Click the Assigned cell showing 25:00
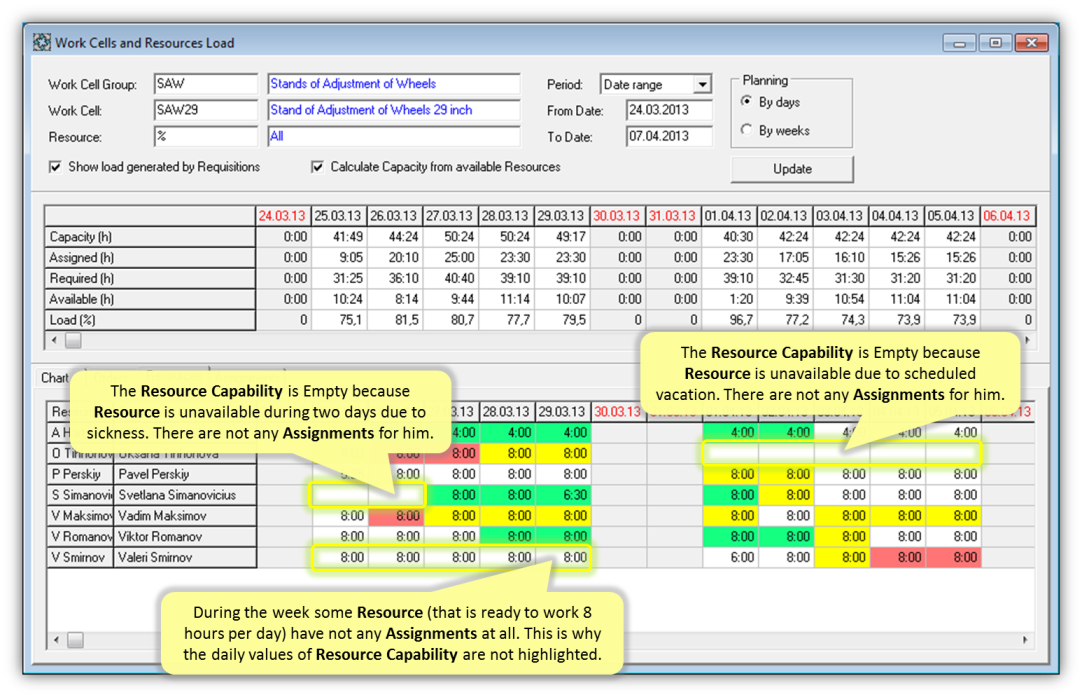The width and height of the screenshot is (1082, 697). point(450,257)
